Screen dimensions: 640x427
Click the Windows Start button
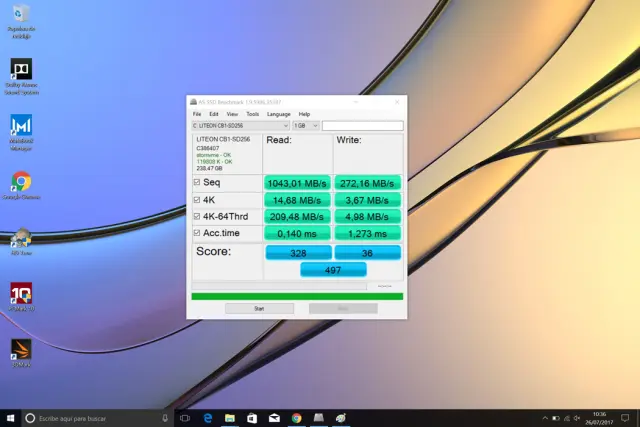click(x=9, y=417)
